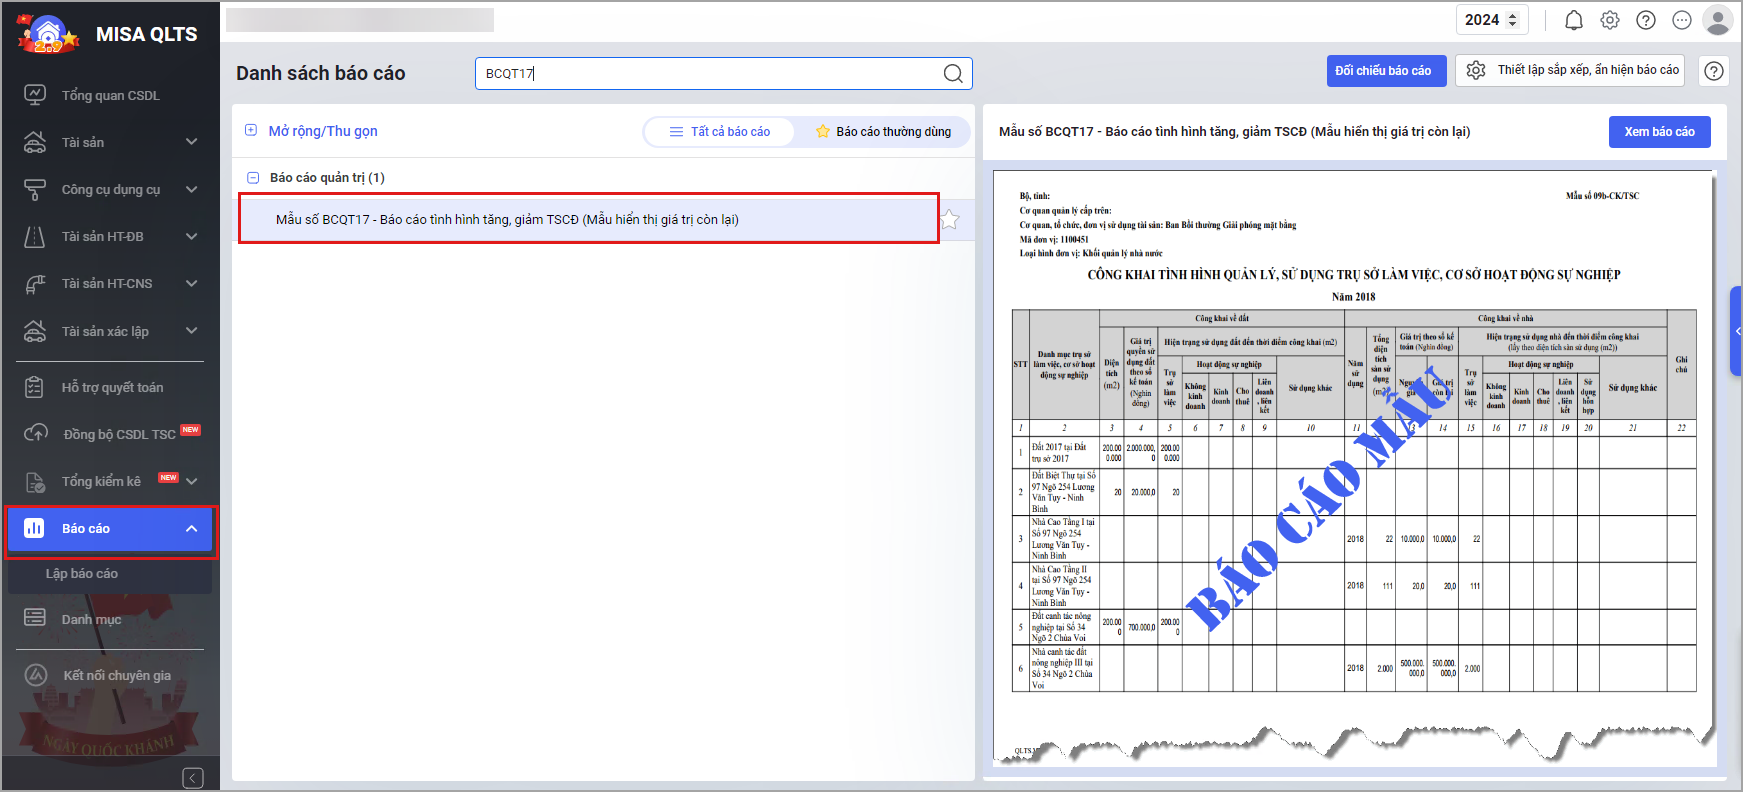Open the chat message bubble icon
Image resolution: width=1743 pixels, height=792 pixels.
pyautogui.click(x=1682, y=20)
